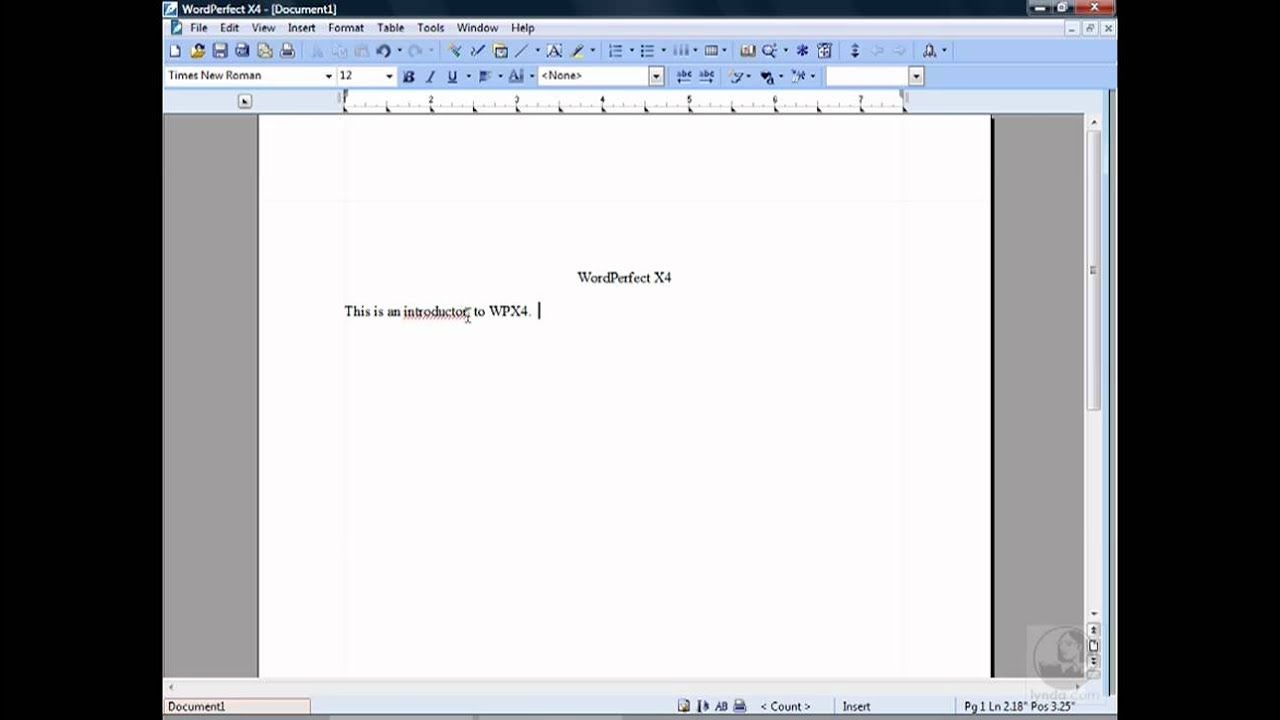Click the QuickFormat paint roller icon

click(x=454, y=51)
